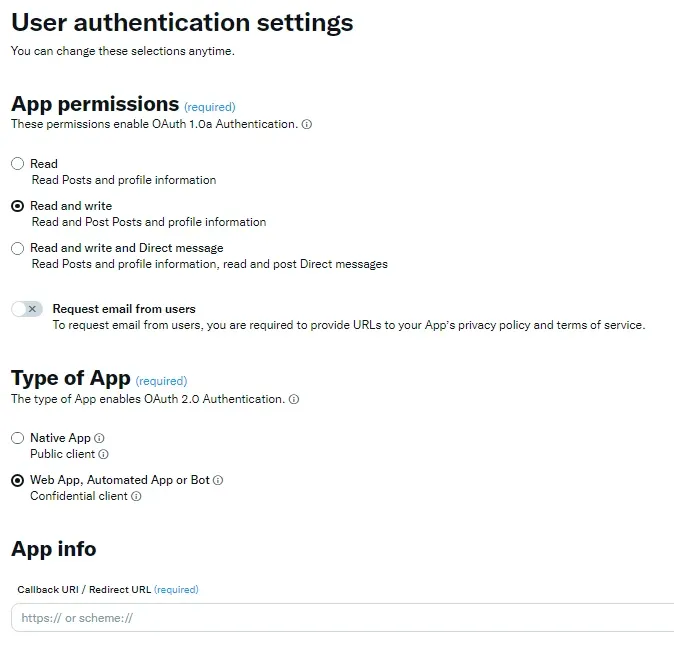Click the 'You can change these selections anytime' text
Viewport: 674px width, 646px height.
123,51
